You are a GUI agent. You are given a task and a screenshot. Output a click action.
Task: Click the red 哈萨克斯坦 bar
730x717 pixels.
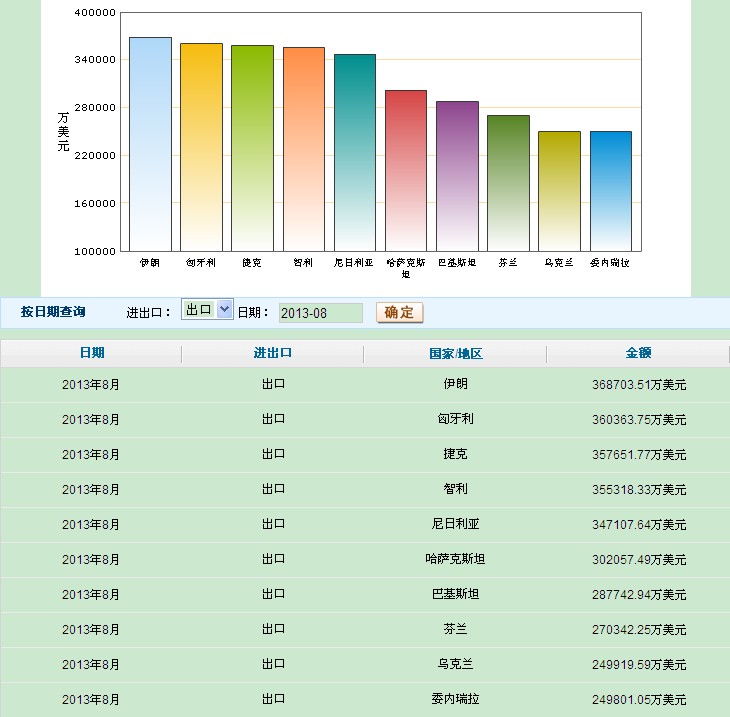405,170
